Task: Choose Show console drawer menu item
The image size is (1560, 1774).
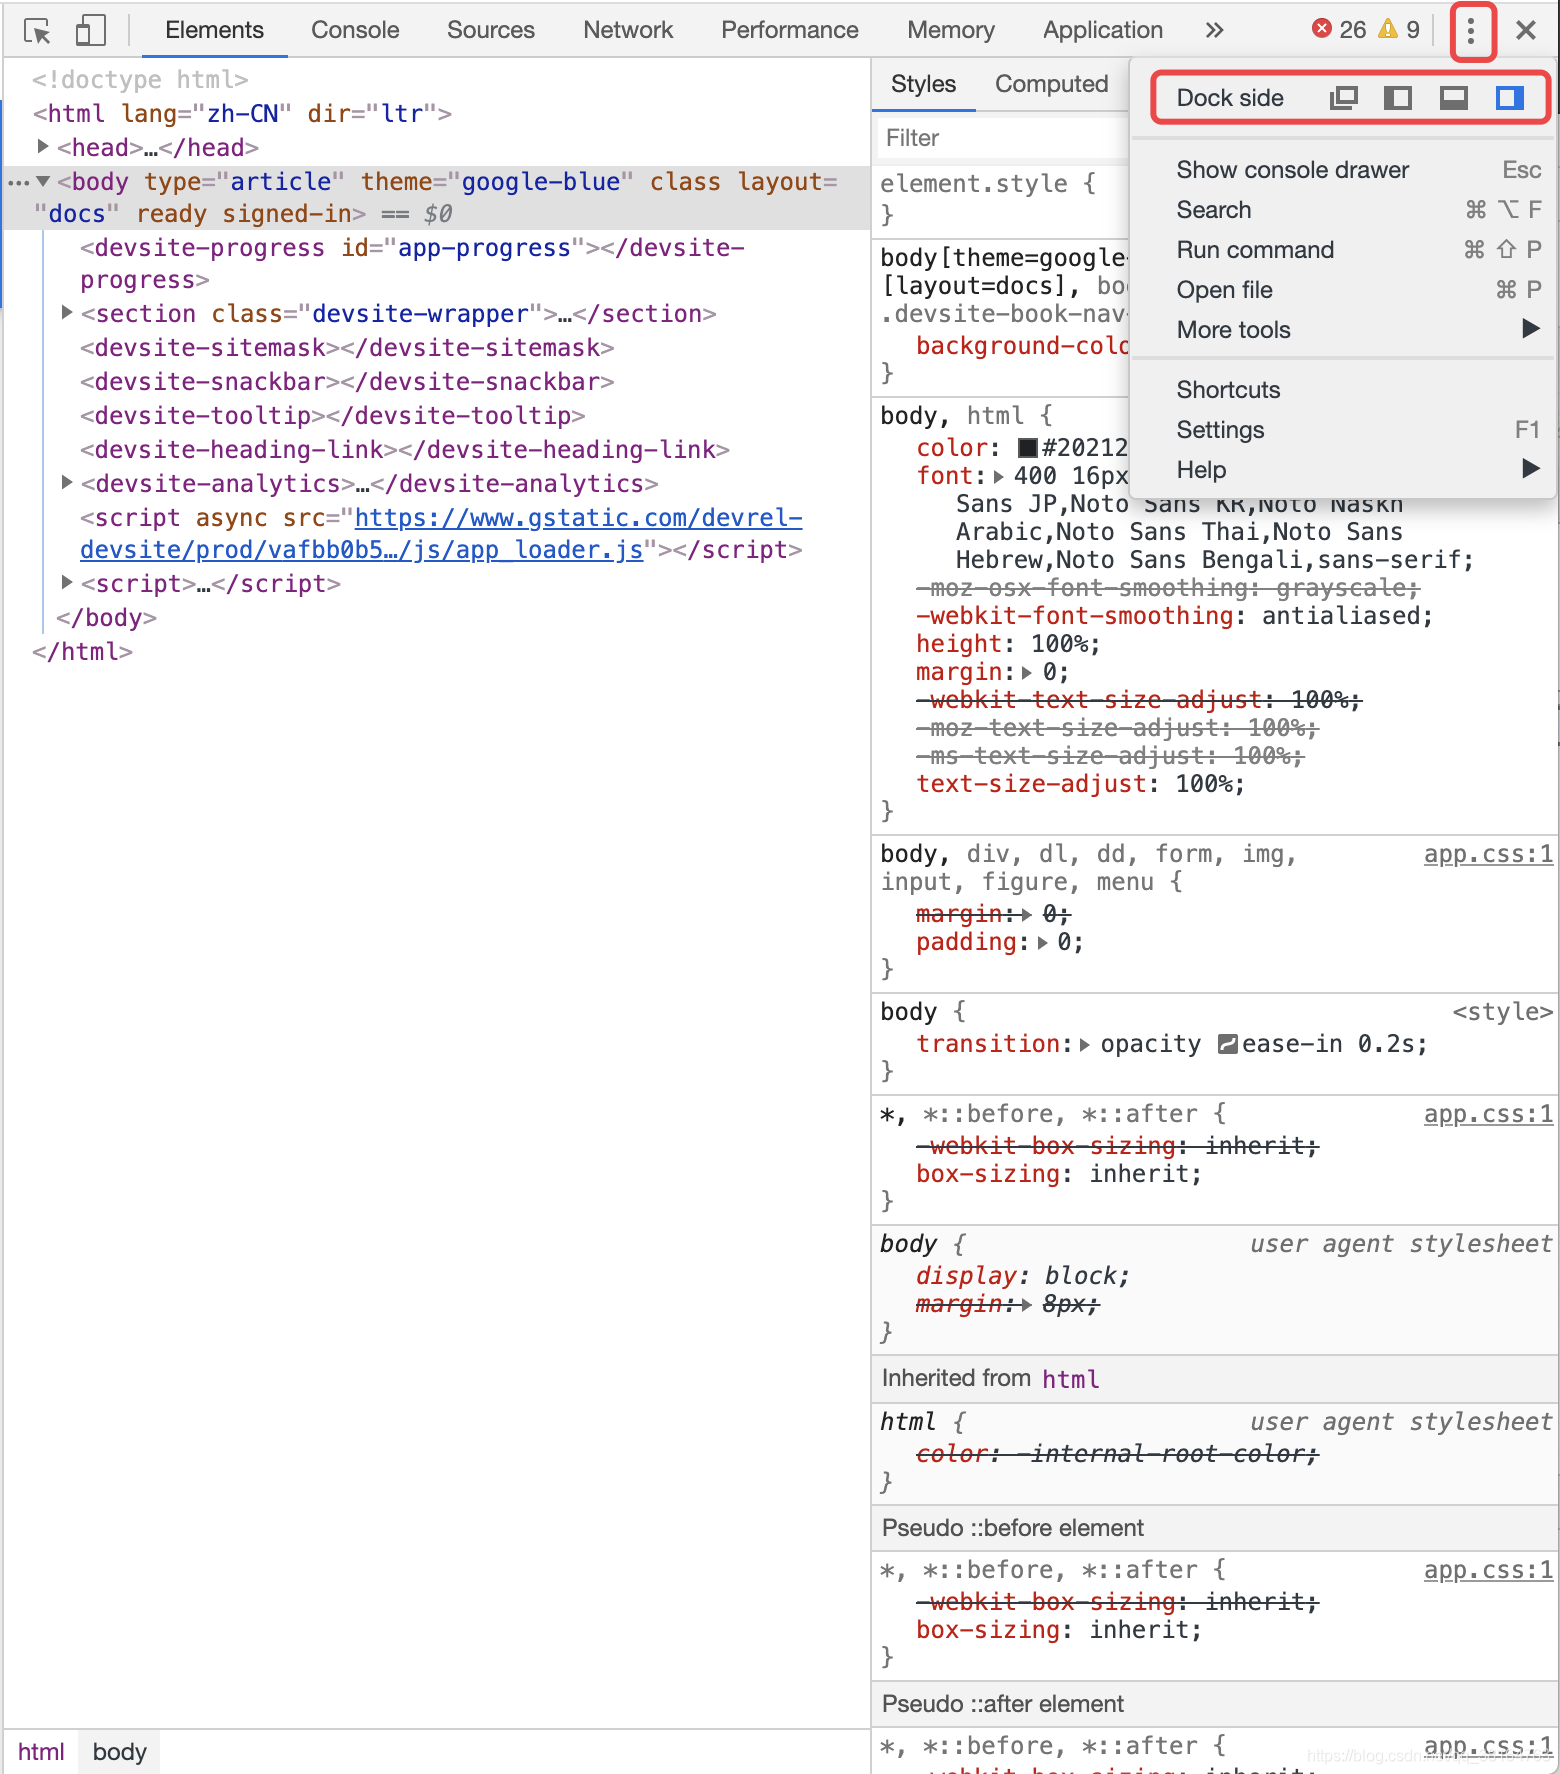Action: [1345, 170]
